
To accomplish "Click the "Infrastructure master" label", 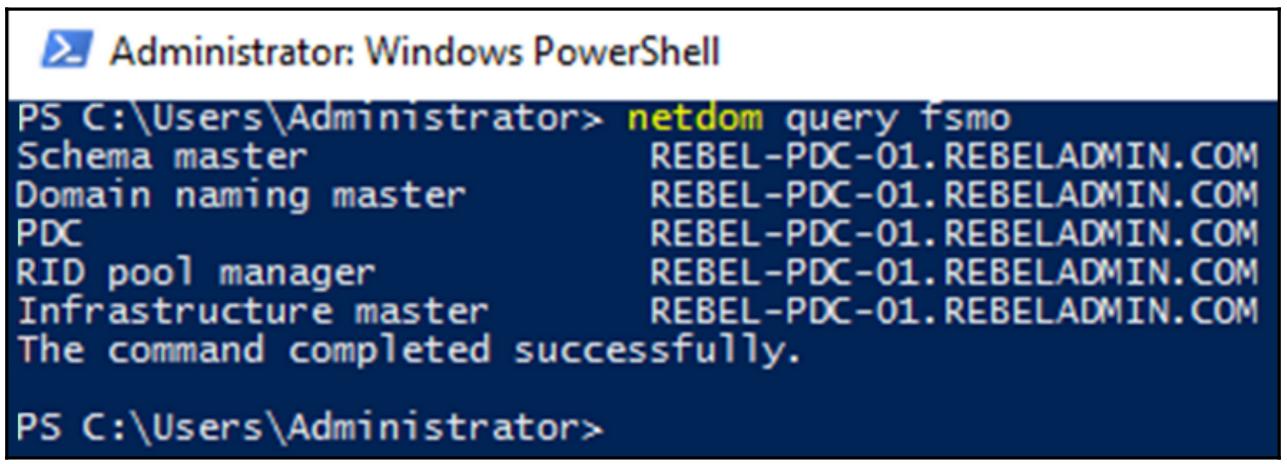I will click(253, 310).
